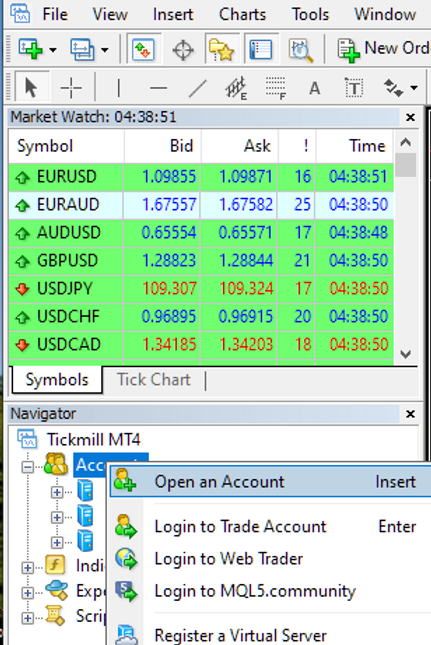
Task: Choose Login to MQL5.community
Action: pos(271,591)
